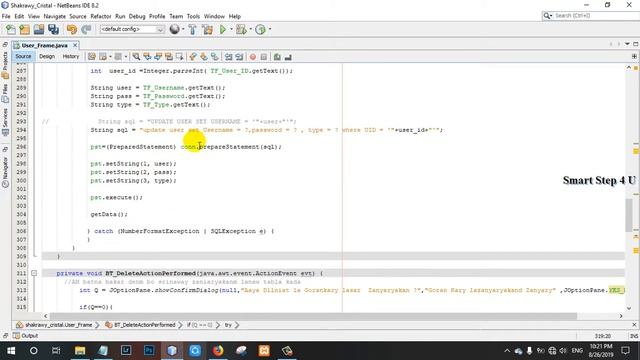The height and width of the screenshot is (360, 640).
Task: Open the Projects side panel
Action: (x=5, y=65)
